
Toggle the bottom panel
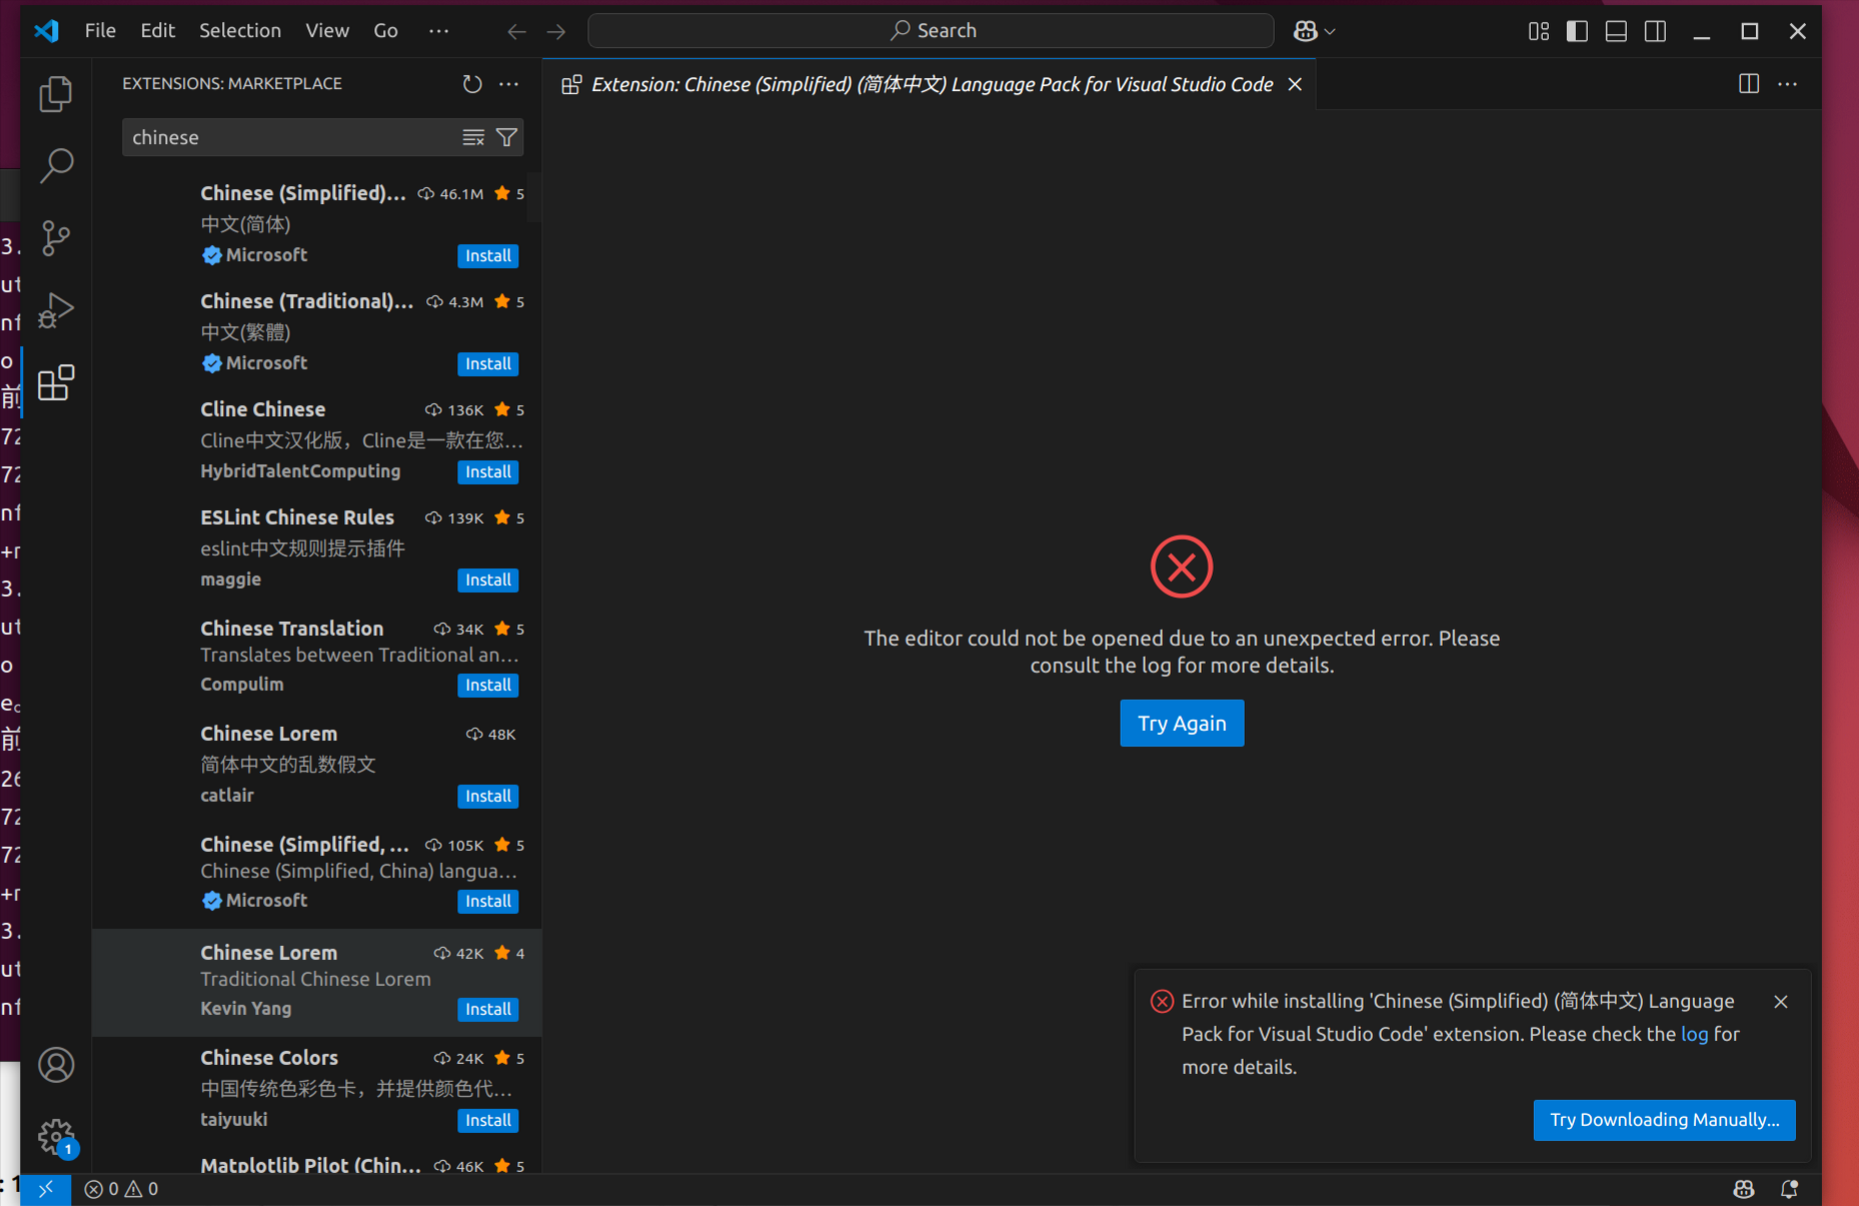tap(1616, 31)
